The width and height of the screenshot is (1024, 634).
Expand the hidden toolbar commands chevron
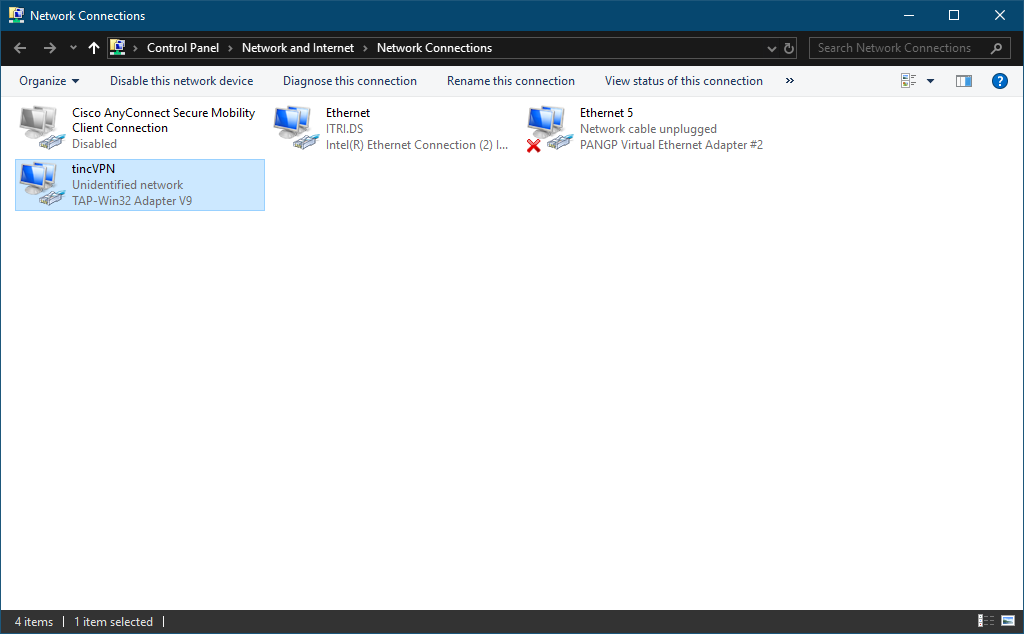click(x=789, y=81)
